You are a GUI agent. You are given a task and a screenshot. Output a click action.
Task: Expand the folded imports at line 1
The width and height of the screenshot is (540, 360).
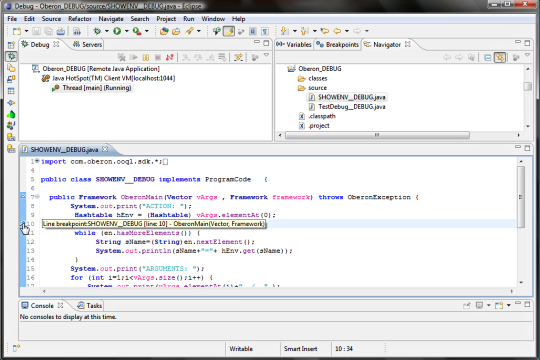(x=37, y=161)
